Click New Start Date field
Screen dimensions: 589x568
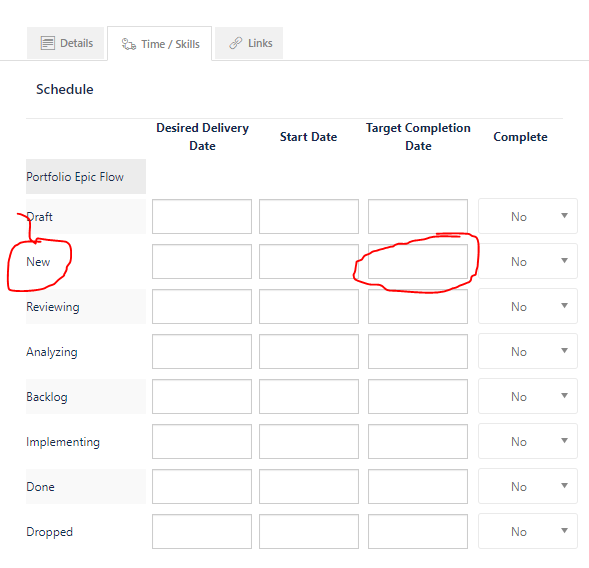pyautogui.click(x=309, y=261)
